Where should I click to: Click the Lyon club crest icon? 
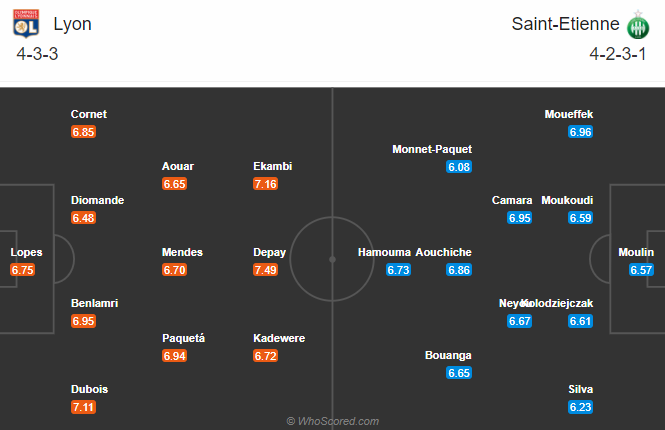(x=26, y=23)
